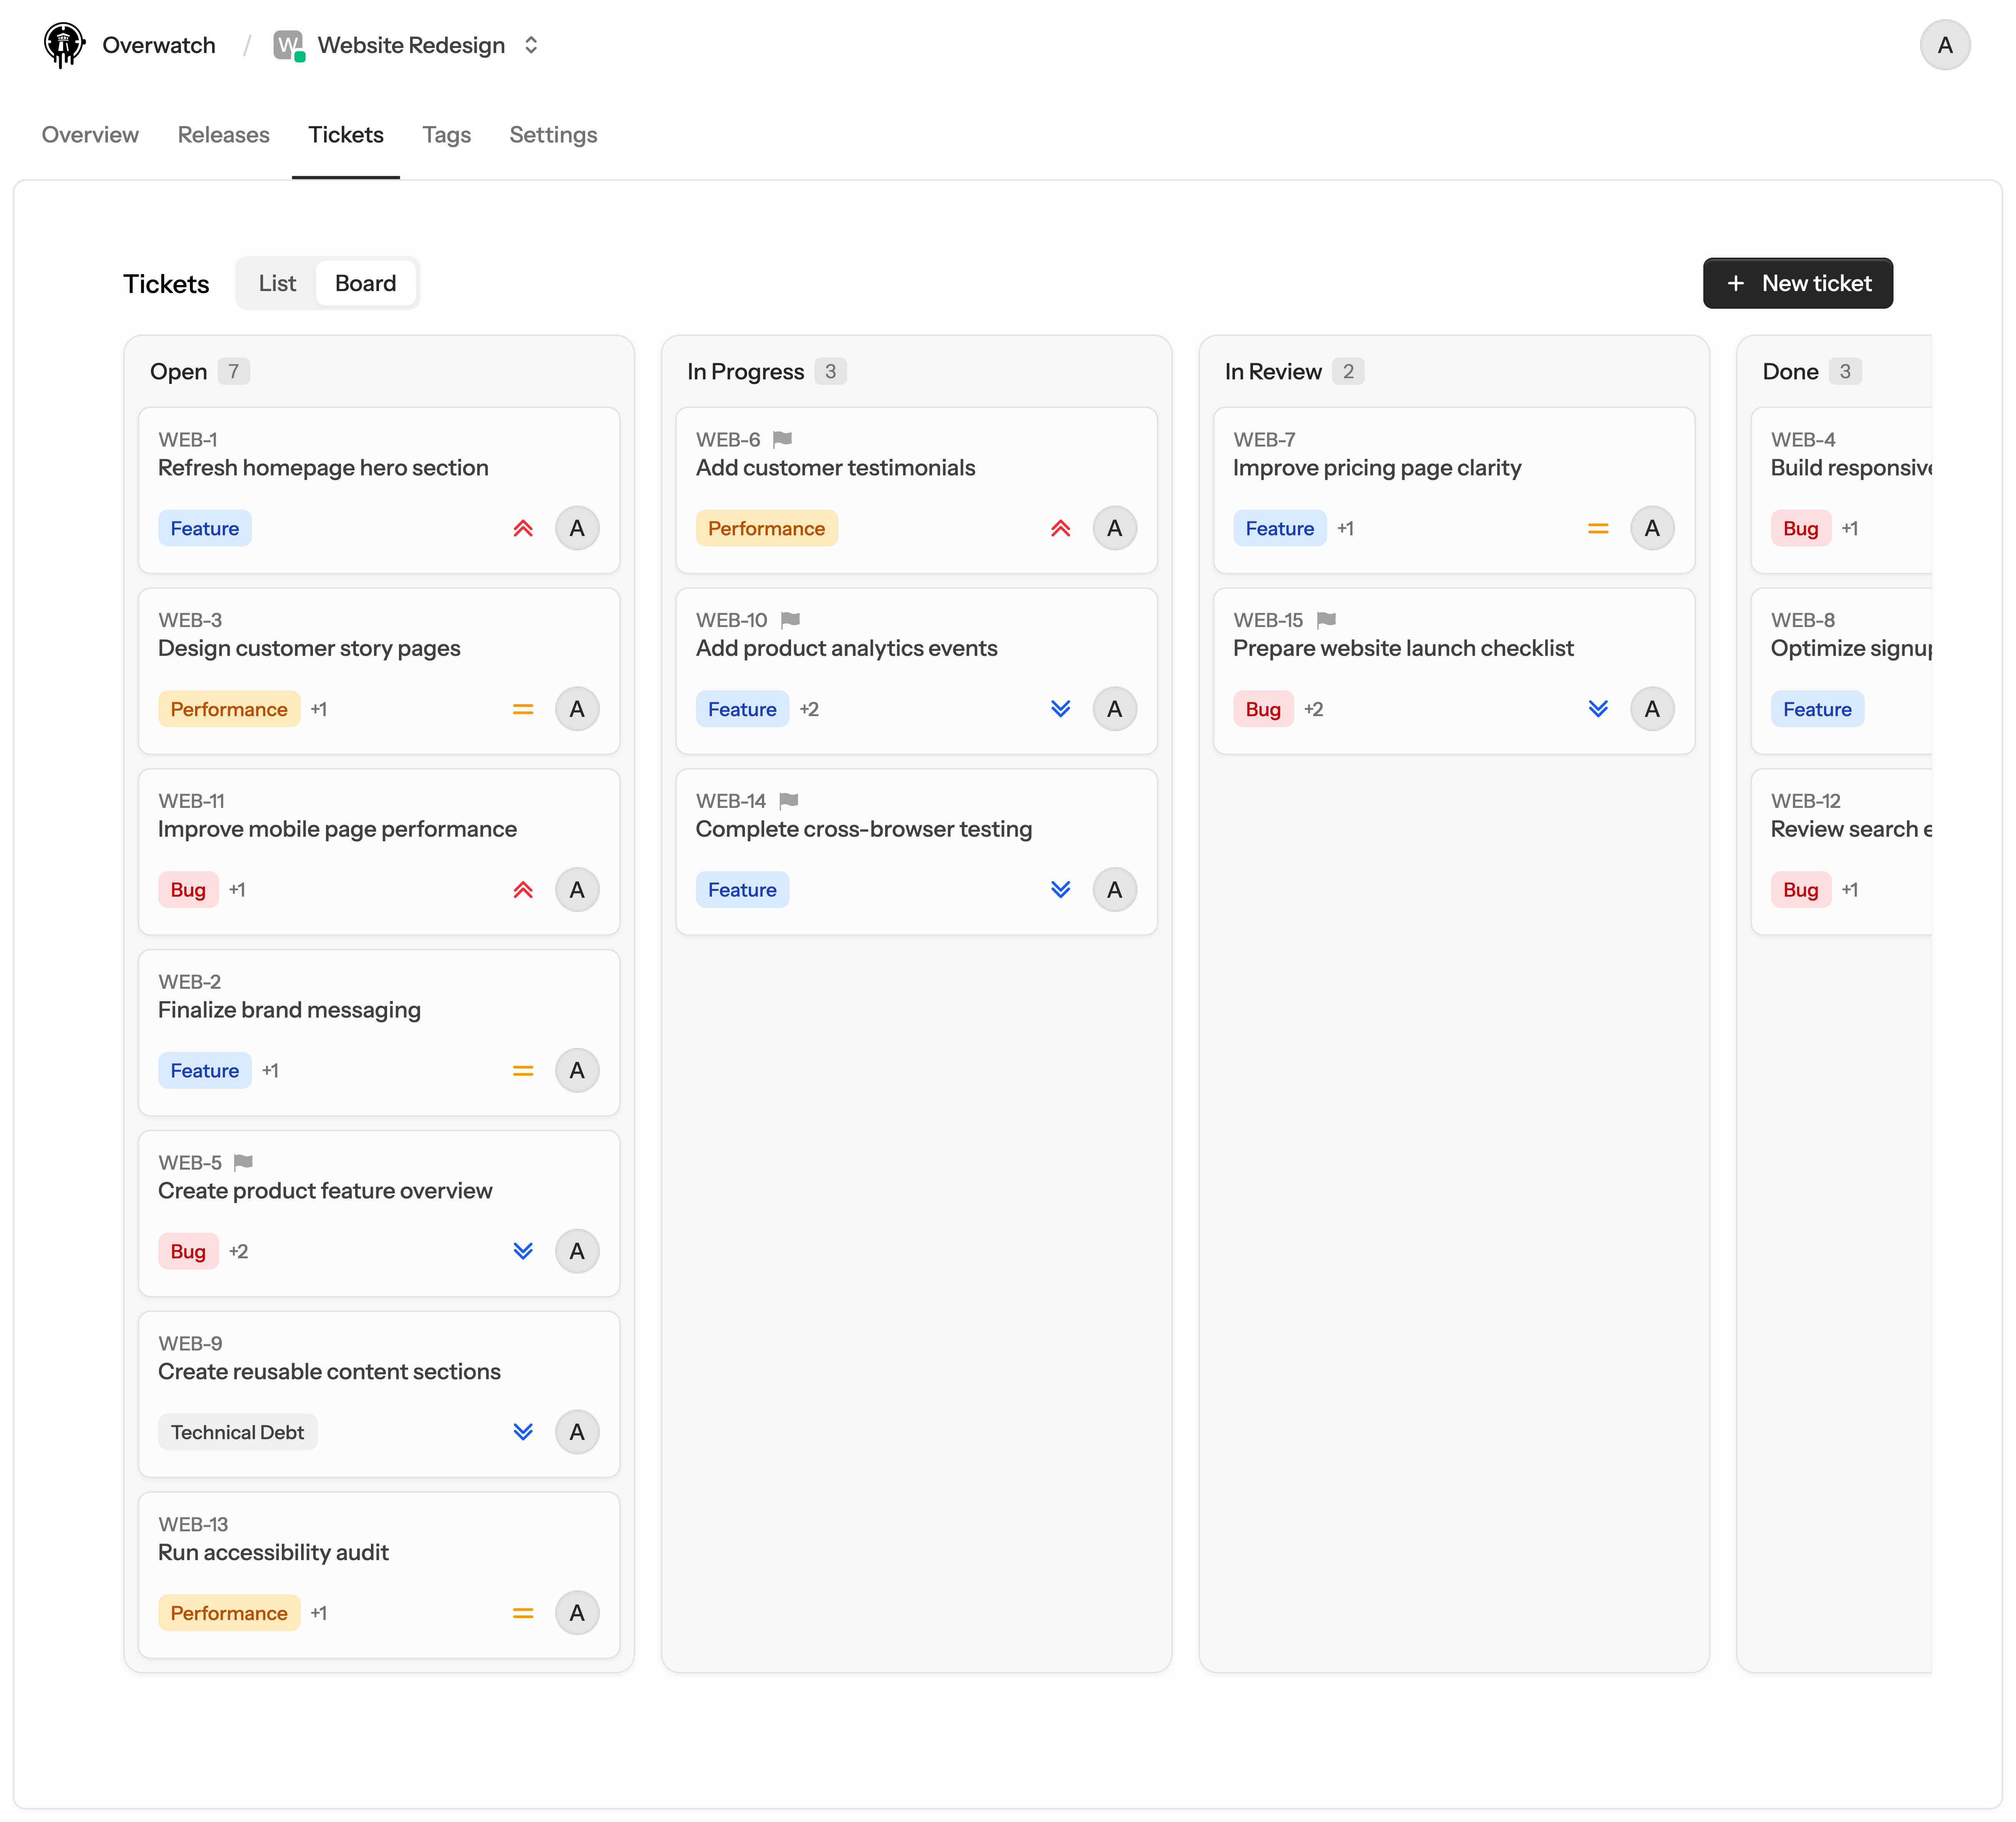Click the flag icon on WEB-5

point(243,1162)
